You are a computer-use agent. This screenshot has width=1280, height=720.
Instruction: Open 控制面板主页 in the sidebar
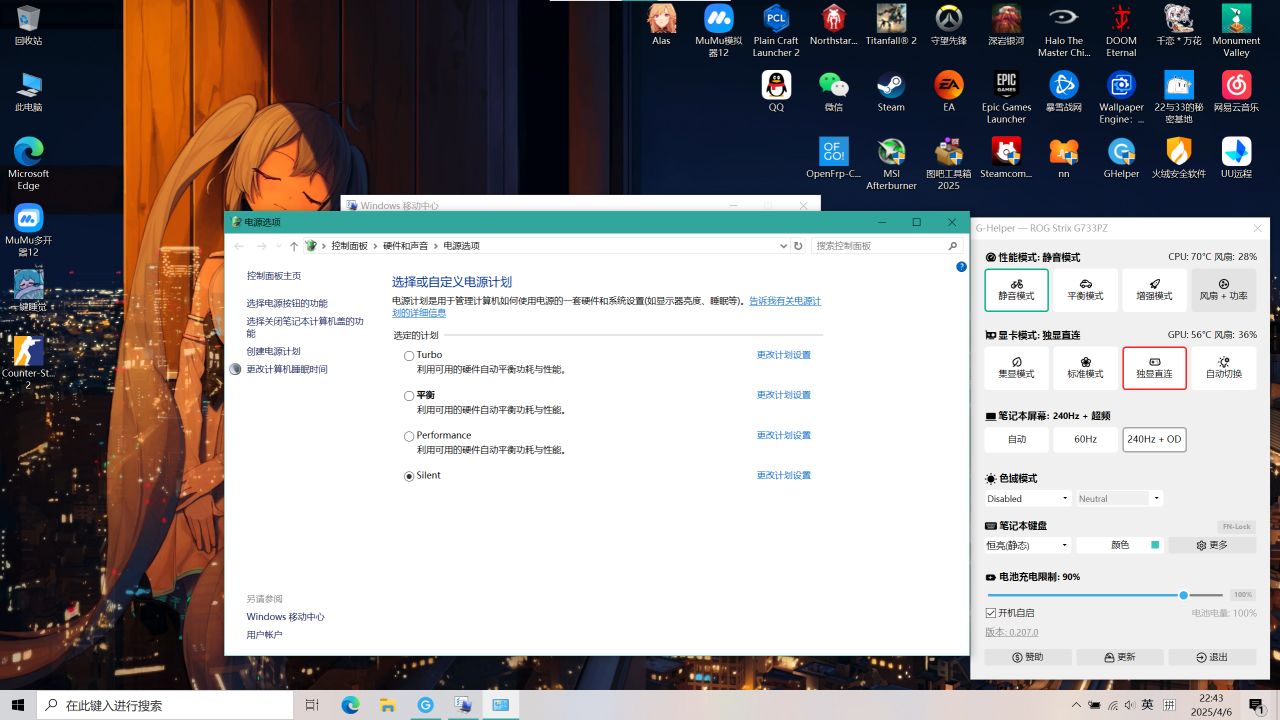(x=274, y=276)
